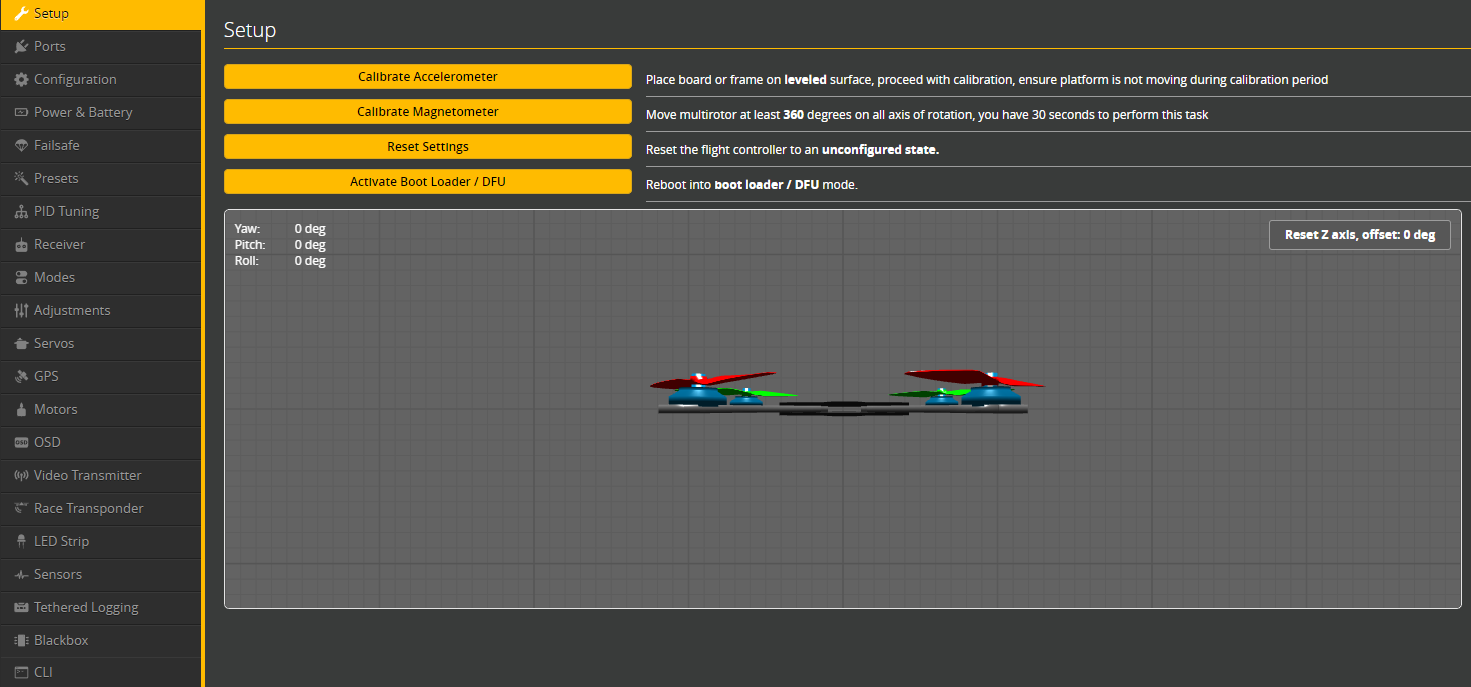Click the wrench icon beside Setup
The image size is (1471, 687).
point(21,14)
